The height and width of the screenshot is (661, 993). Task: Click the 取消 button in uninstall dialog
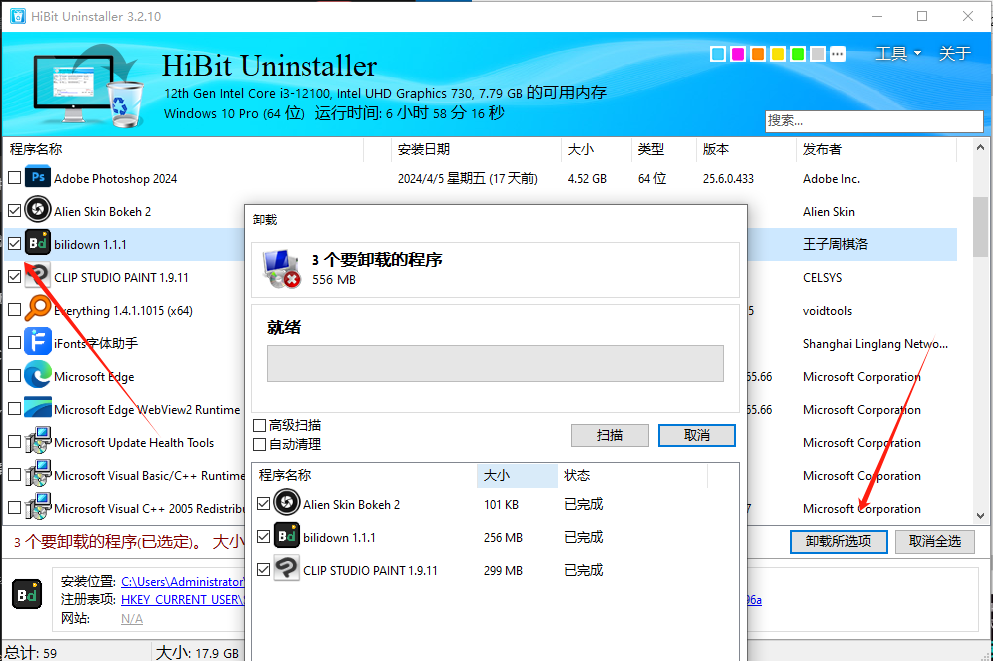[697, 436]
